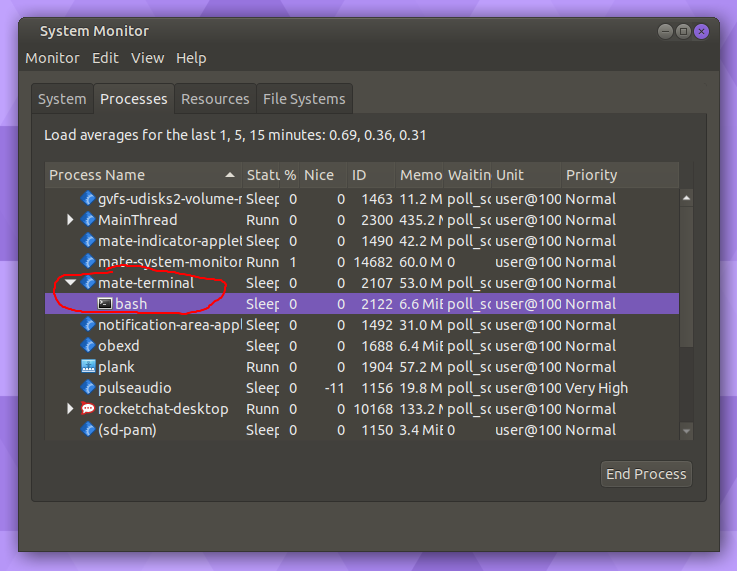Click the Very High priority cell
The height and width of the screenshot is (571, 737).
coord(596,388)
